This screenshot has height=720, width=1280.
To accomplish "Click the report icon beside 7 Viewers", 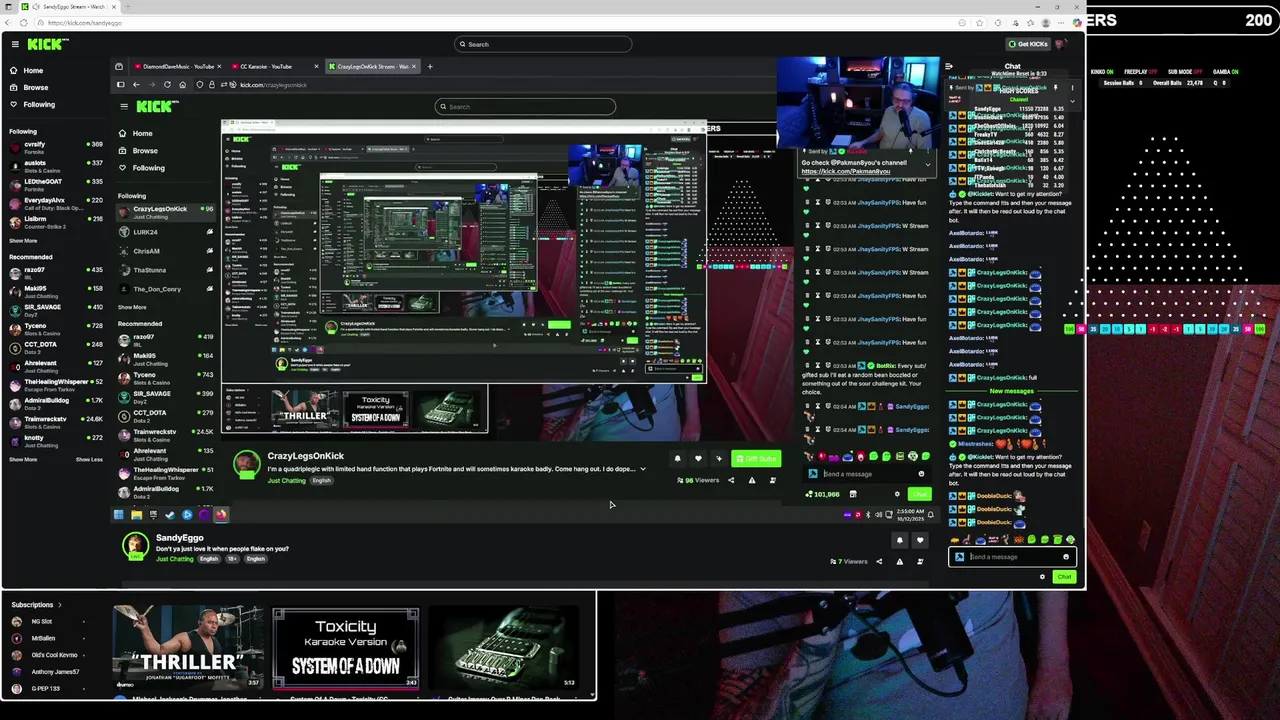I will tap(899, 561).
